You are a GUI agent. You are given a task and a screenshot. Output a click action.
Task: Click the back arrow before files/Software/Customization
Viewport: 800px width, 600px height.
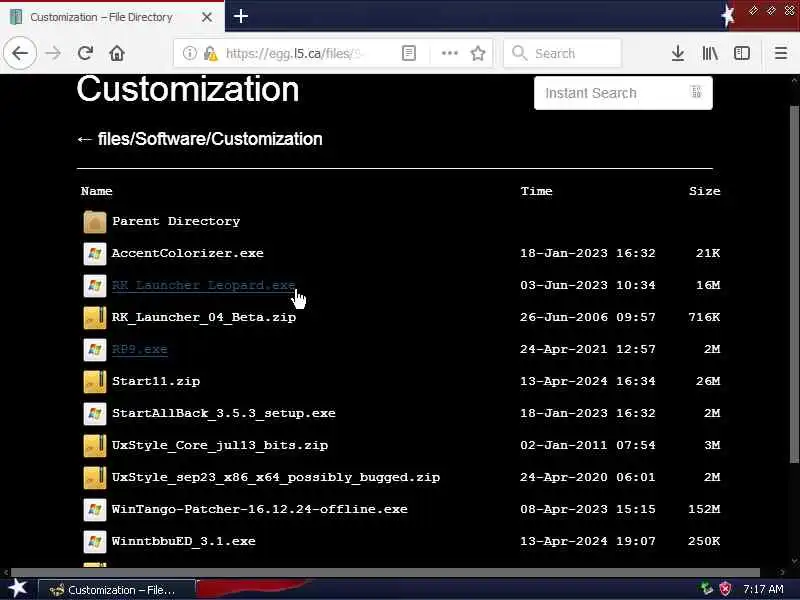coord(84,139)
